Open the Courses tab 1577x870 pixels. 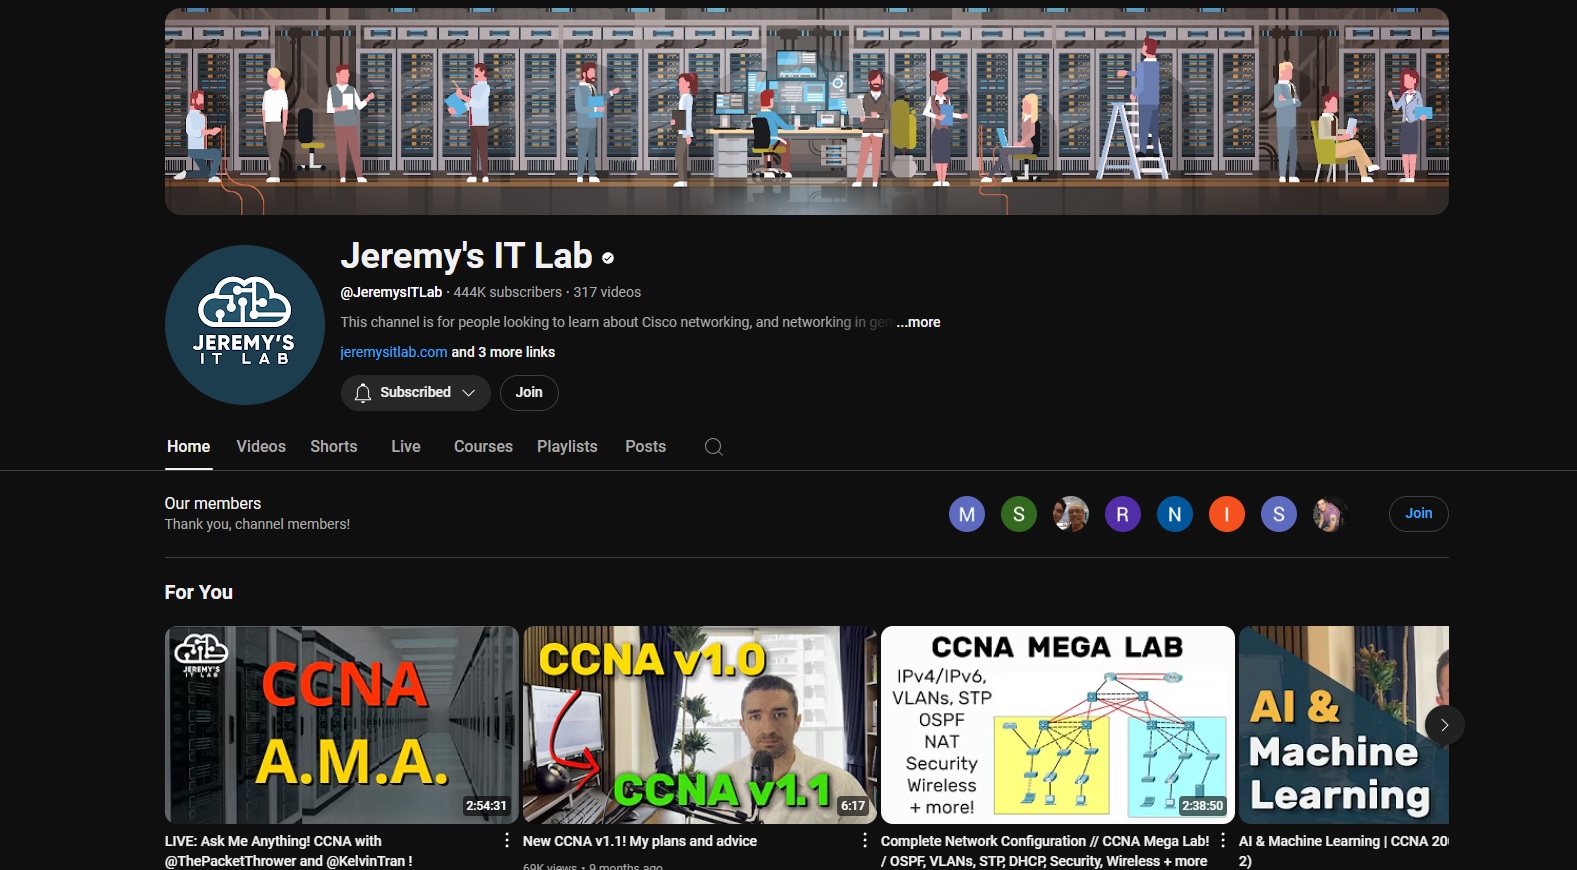tap(483, 447)
